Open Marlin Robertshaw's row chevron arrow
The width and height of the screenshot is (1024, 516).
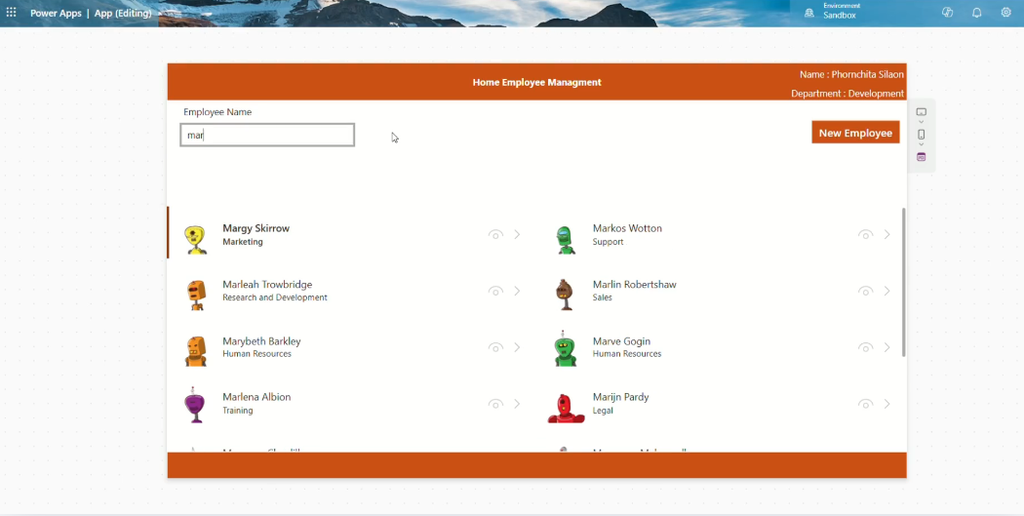pos(887,291)
